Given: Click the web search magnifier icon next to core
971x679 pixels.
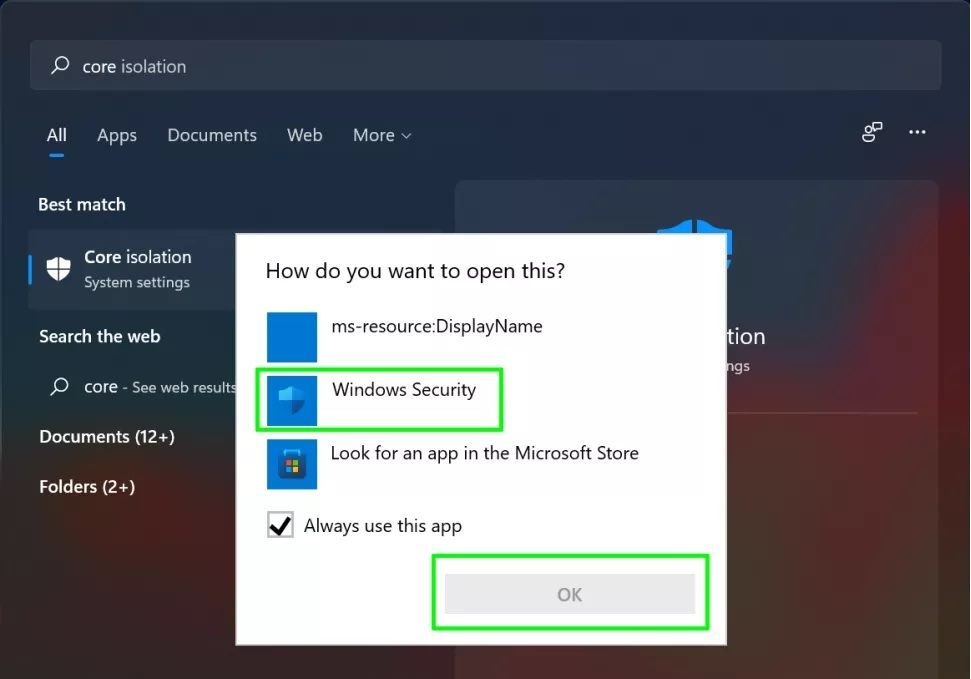Looking at the screenshot, I should (59, 387).
